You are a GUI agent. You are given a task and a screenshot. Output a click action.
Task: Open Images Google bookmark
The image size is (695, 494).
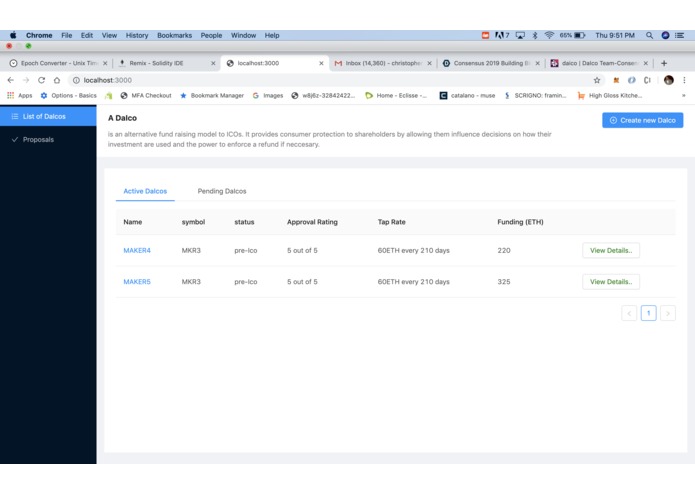coord(268,95)
